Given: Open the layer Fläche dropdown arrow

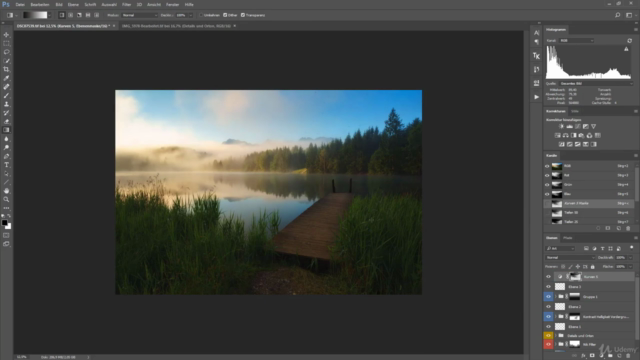Looking at the screenshot, I should 631,267.
